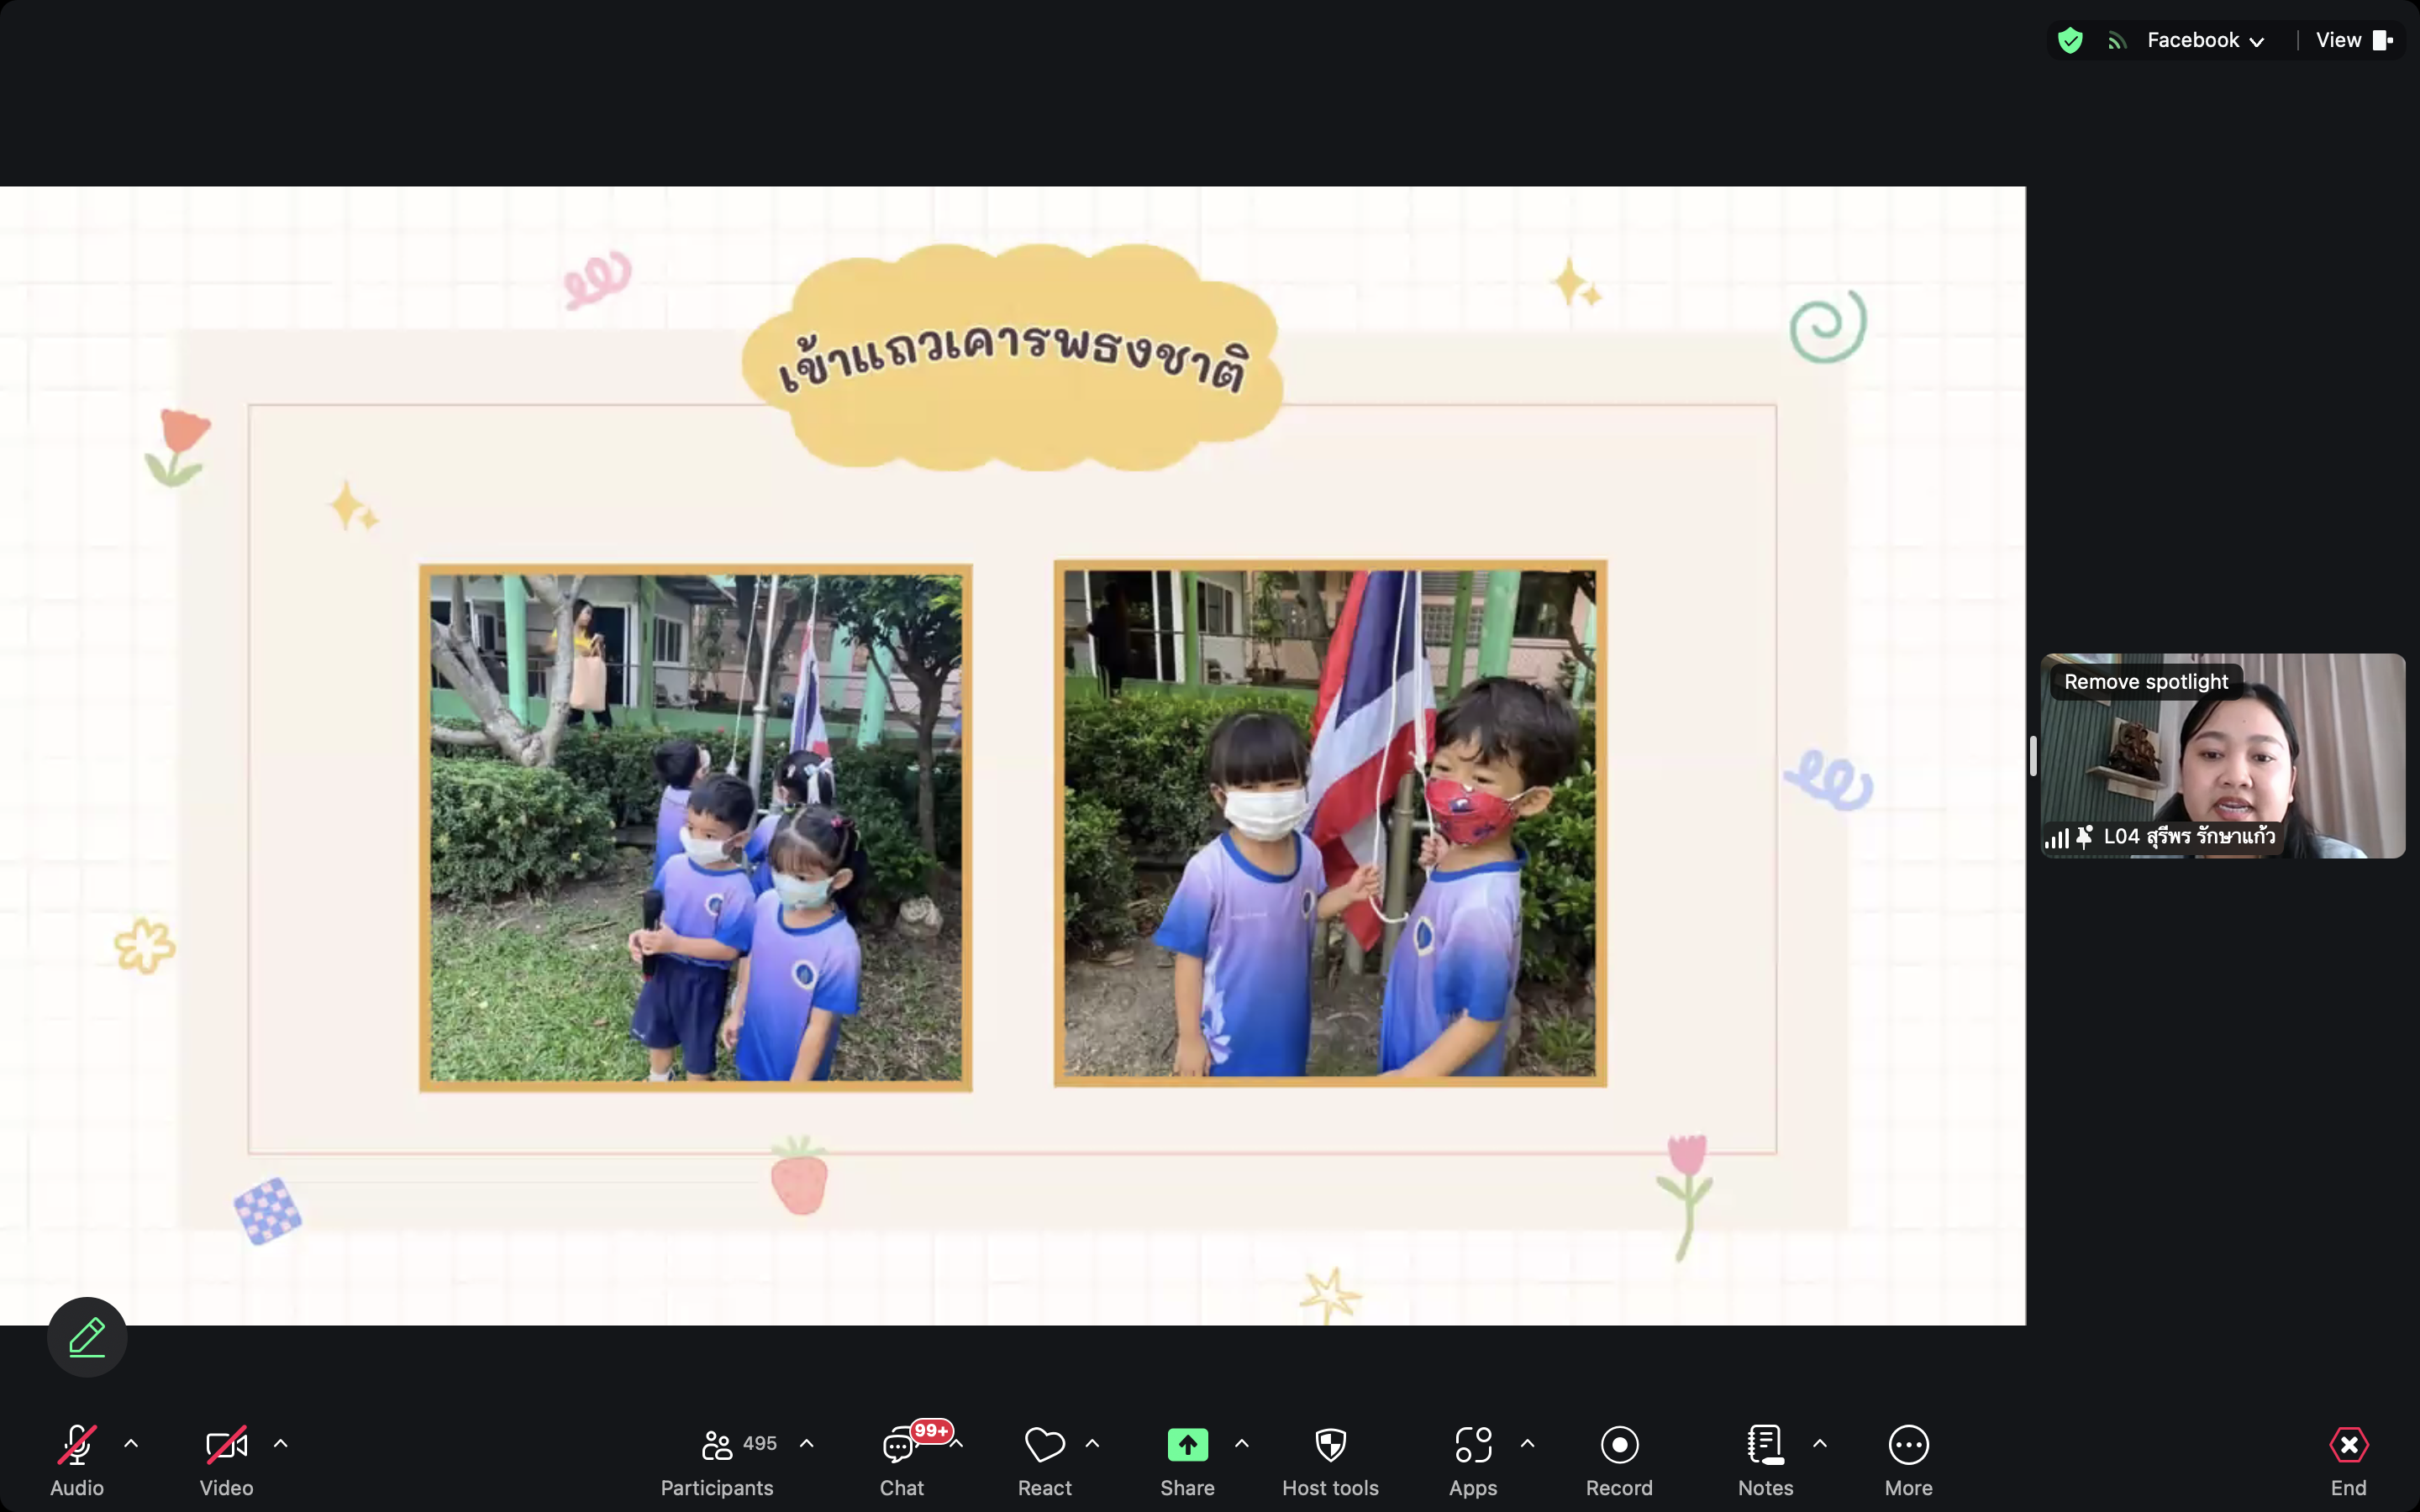Expand video options chevron beside Video
The height and width of the screenshot is (1512, 2420).
pyautogui.click(x=281, y=1443)
